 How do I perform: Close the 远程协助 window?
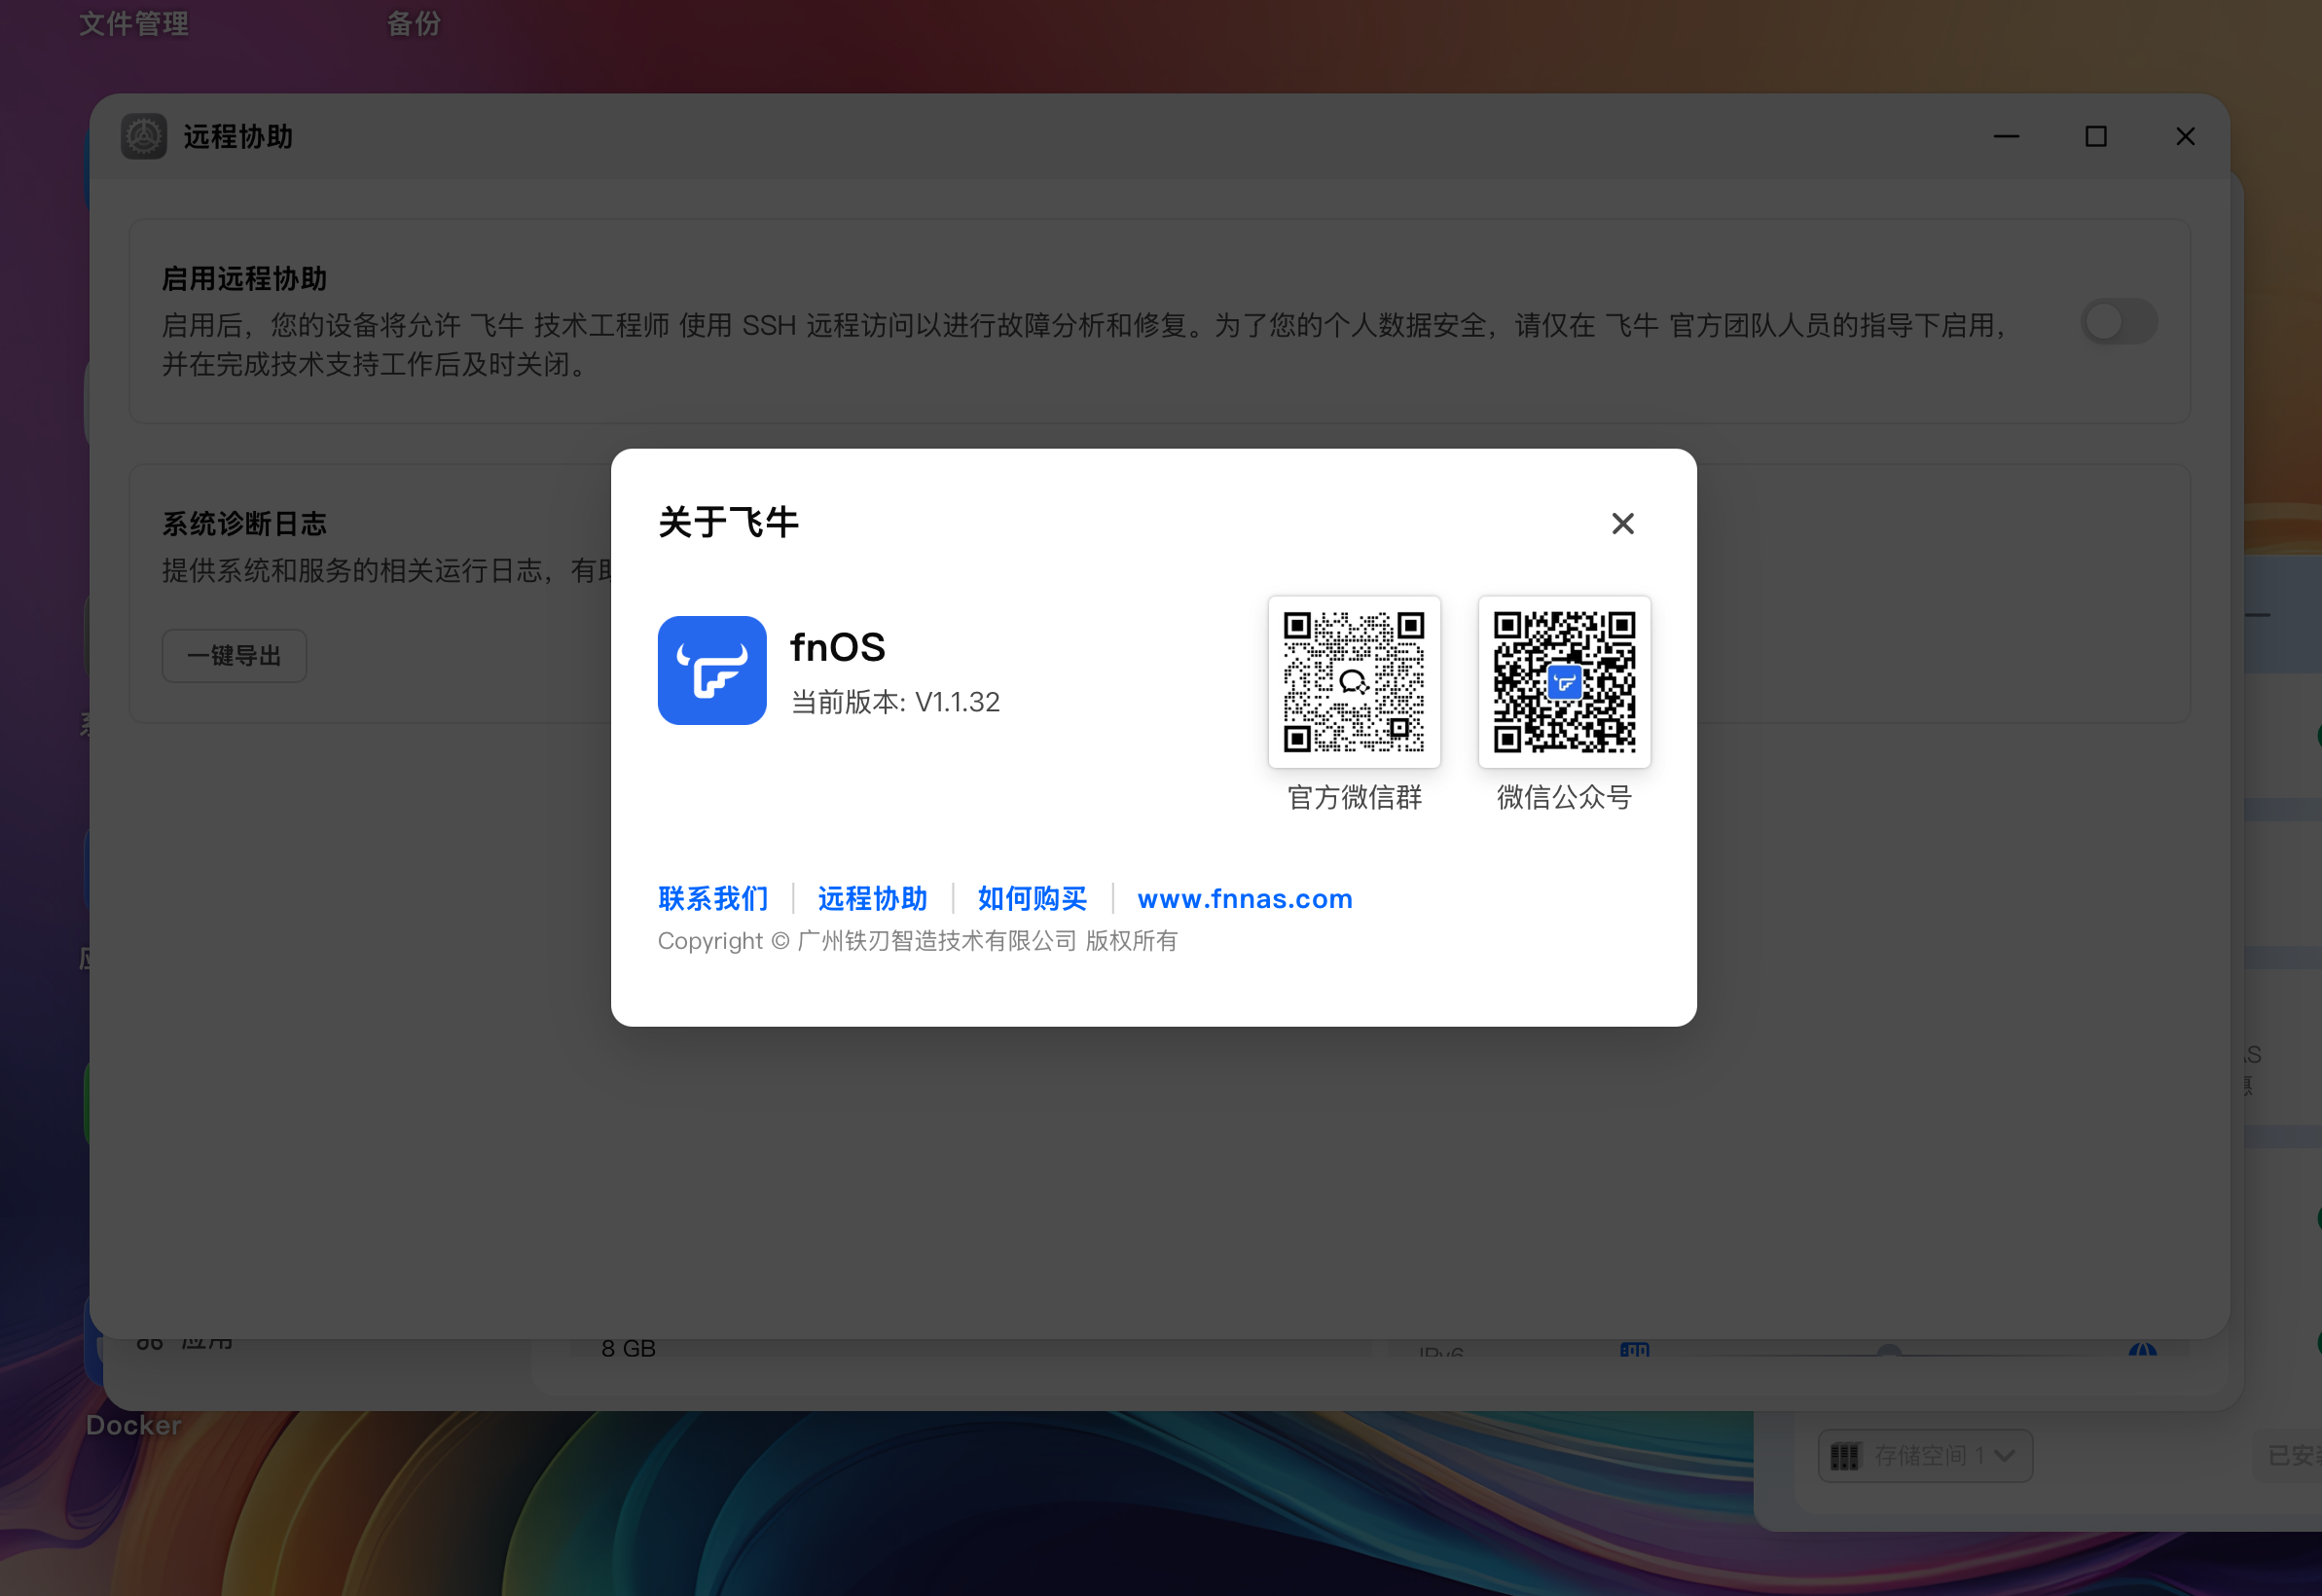(x=2186, y=136)
